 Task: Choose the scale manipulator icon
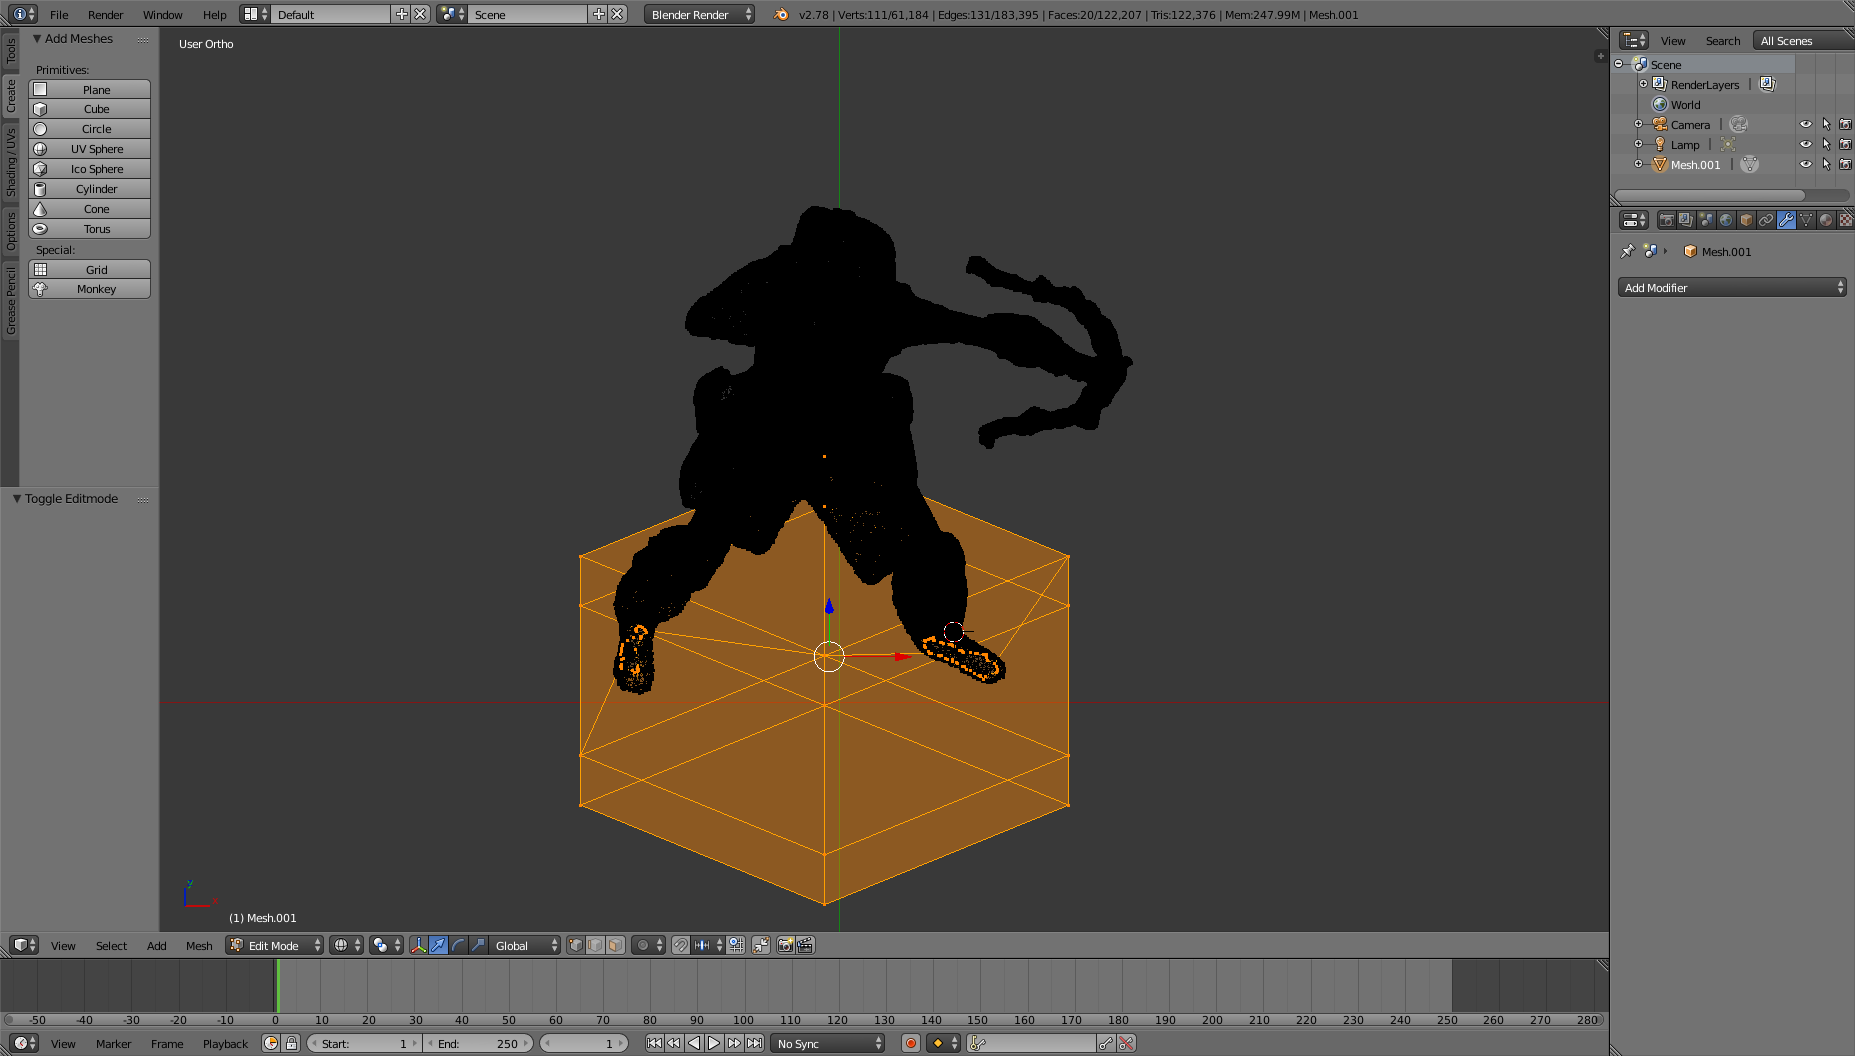(x=478, y=945)
